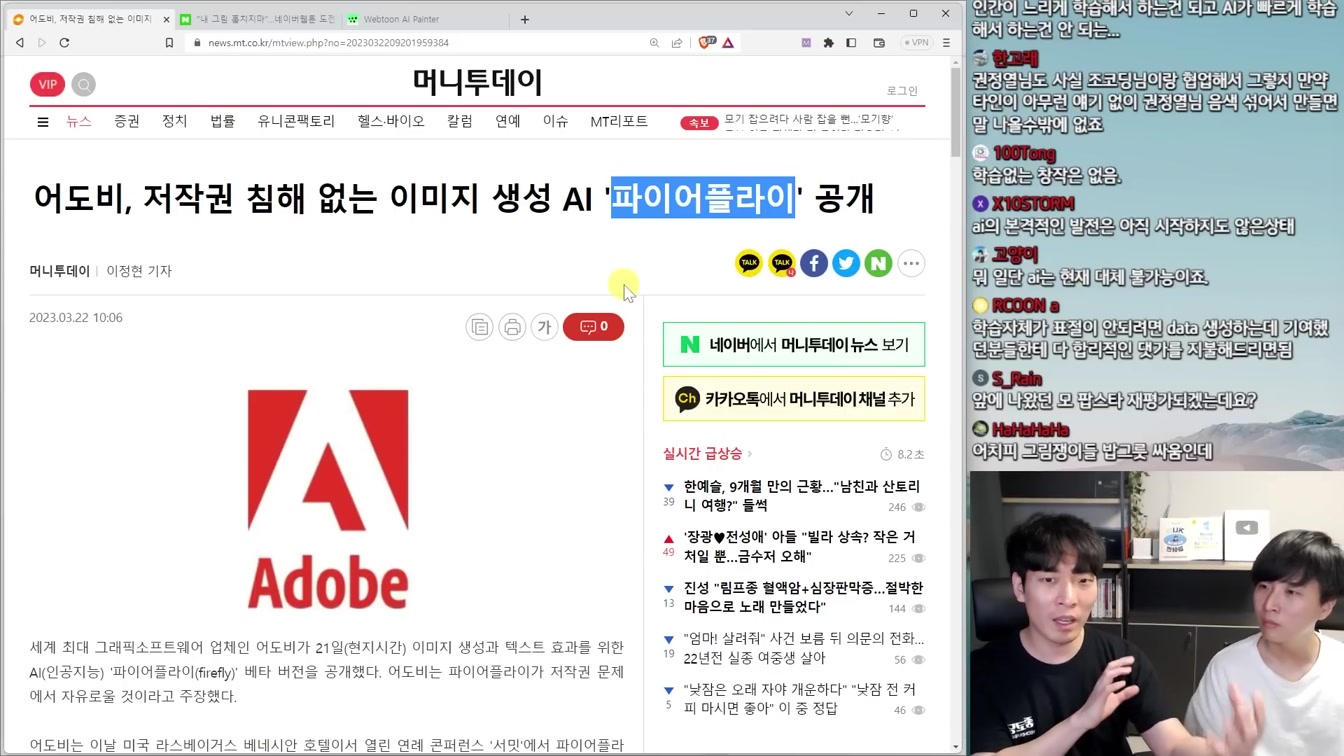Open a new browser tab
The height and width of the screenshot is (756, 1344).
click(x=525, y=19)
